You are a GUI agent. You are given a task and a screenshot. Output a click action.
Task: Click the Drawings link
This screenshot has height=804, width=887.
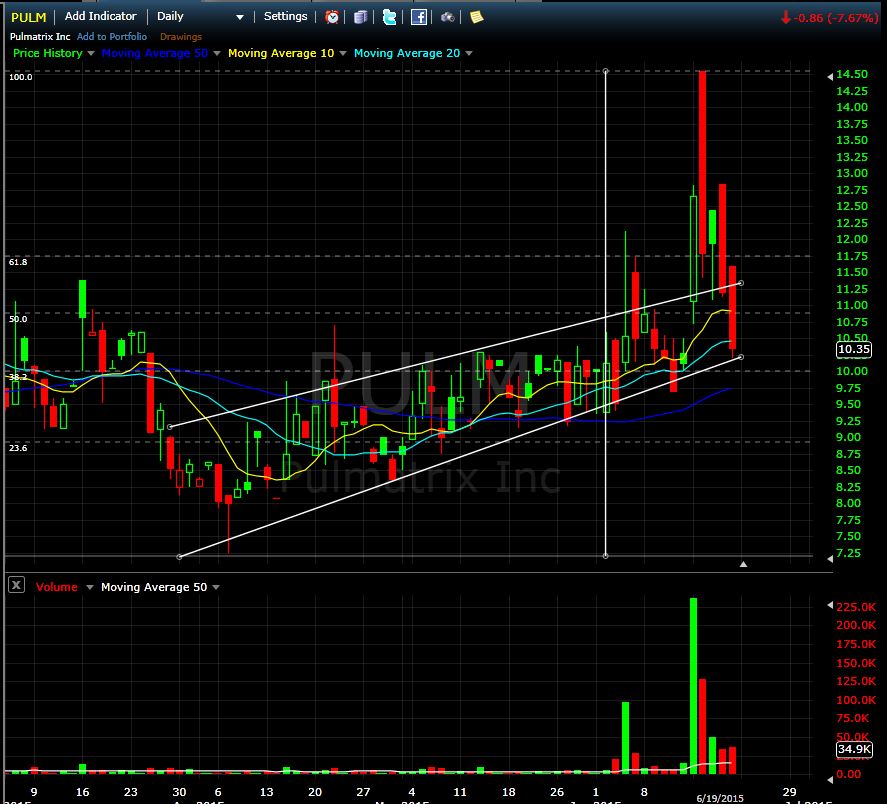click(x=180, y=37)
